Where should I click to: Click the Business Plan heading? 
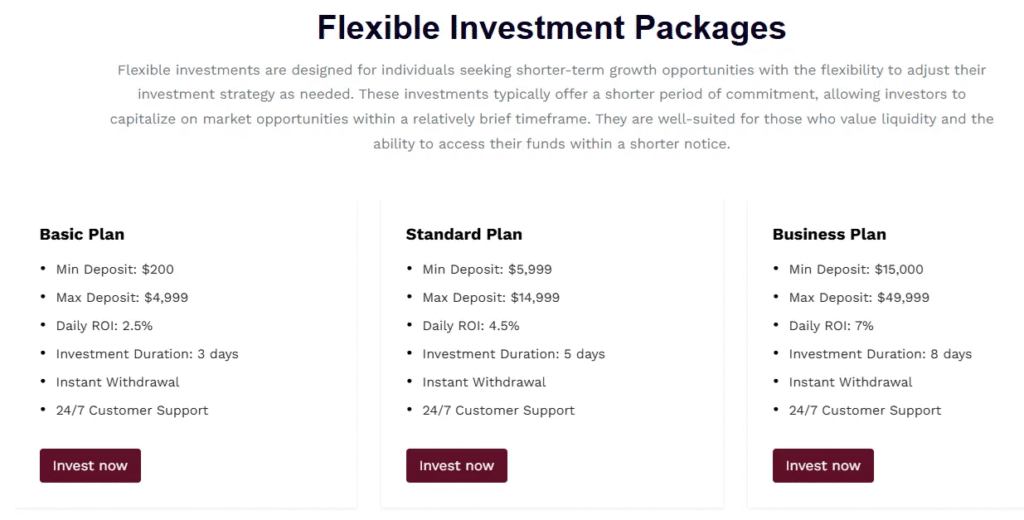click(829, 234)
